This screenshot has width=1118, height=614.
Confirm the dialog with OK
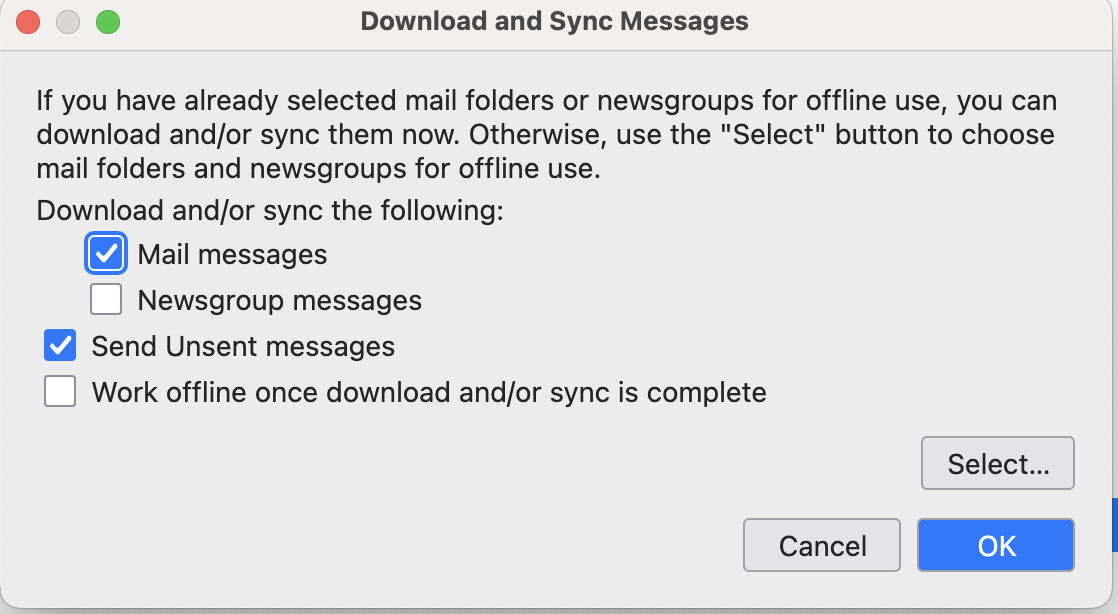[995, 546]
